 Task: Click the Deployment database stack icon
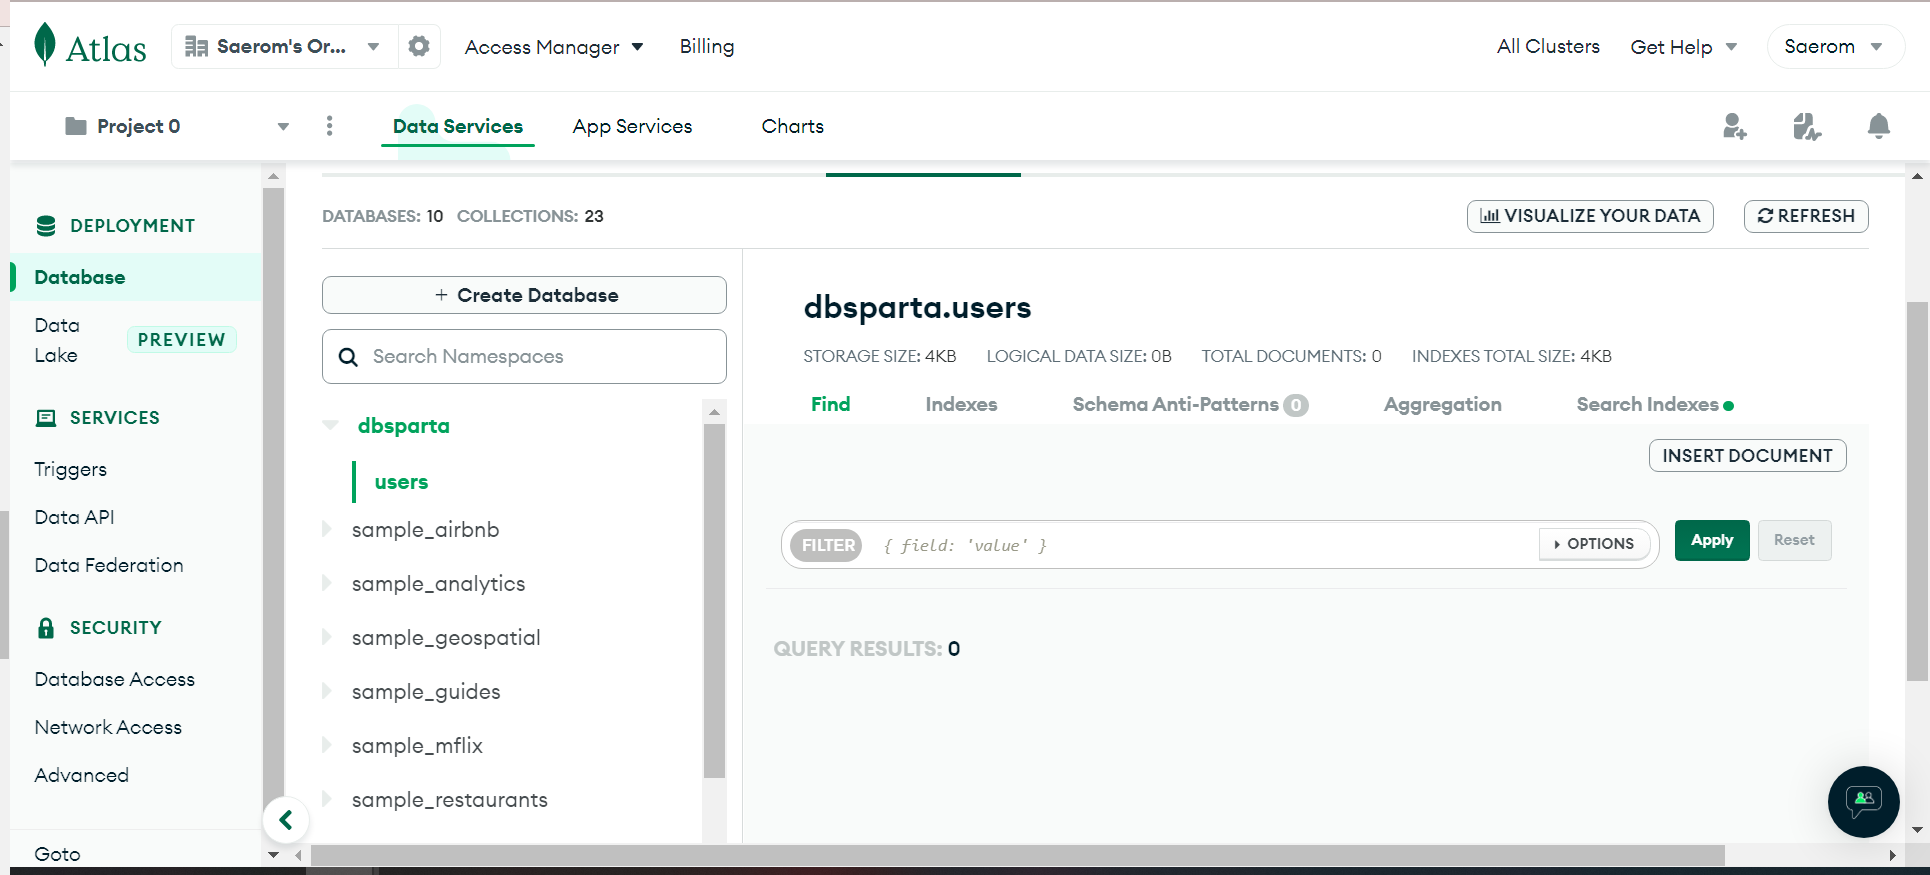[46, 226]
